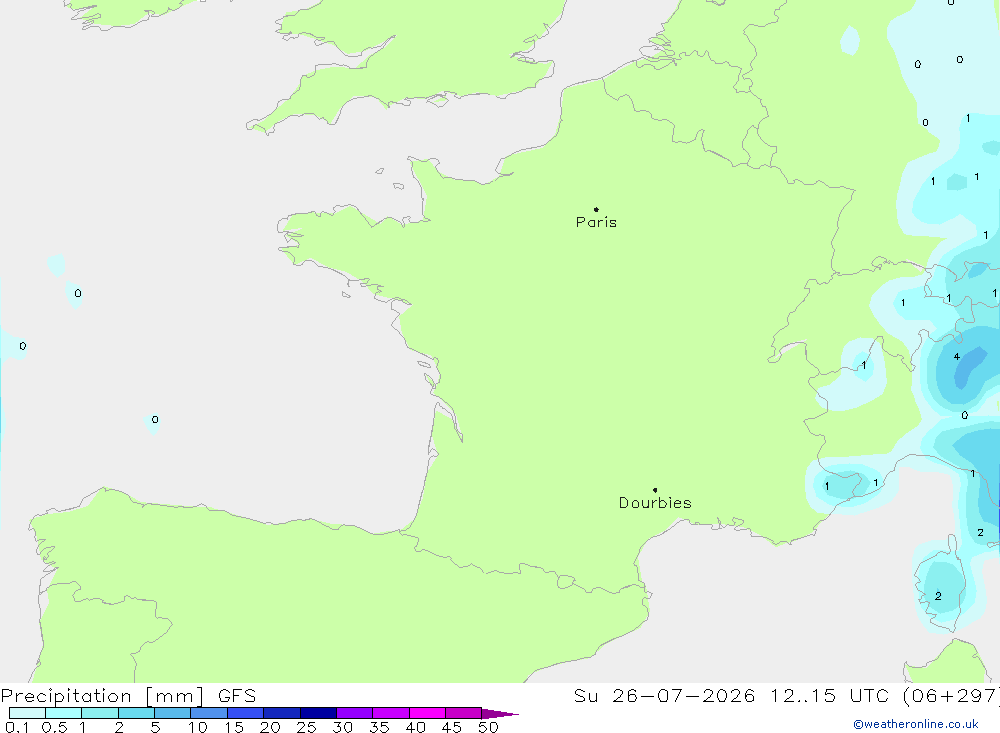Viewport: 1000px width, 733px height.
Task: Pick the 0.5–1 mm legend swatch
Action: (64, 713)
